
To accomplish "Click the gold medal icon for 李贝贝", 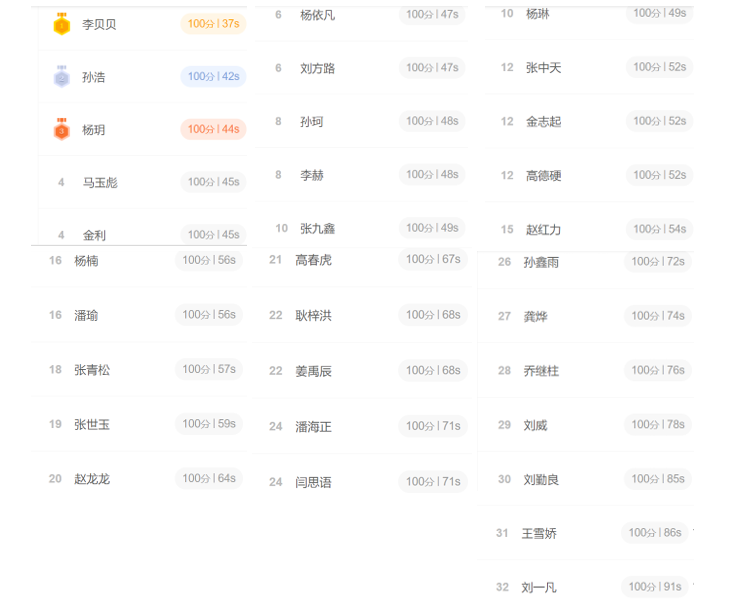I will tap(62, 24).
